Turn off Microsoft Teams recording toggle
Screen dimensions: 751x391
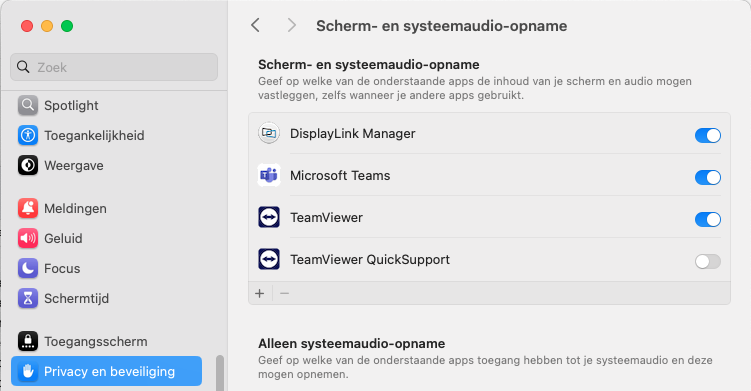click(x=707, y=177)
